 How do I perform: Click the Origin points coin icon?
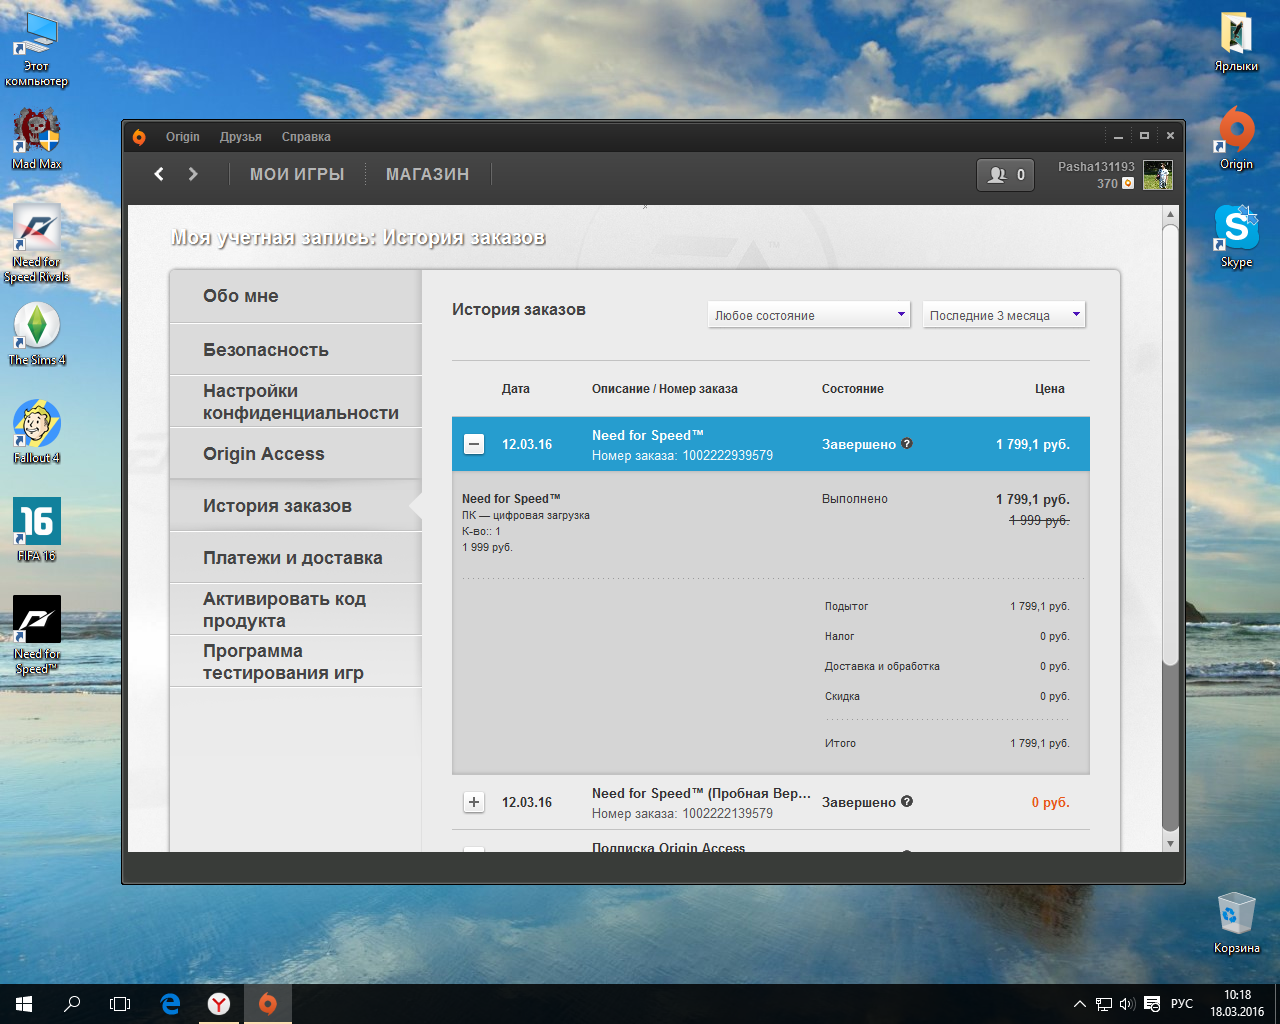tap(1128, 184)
